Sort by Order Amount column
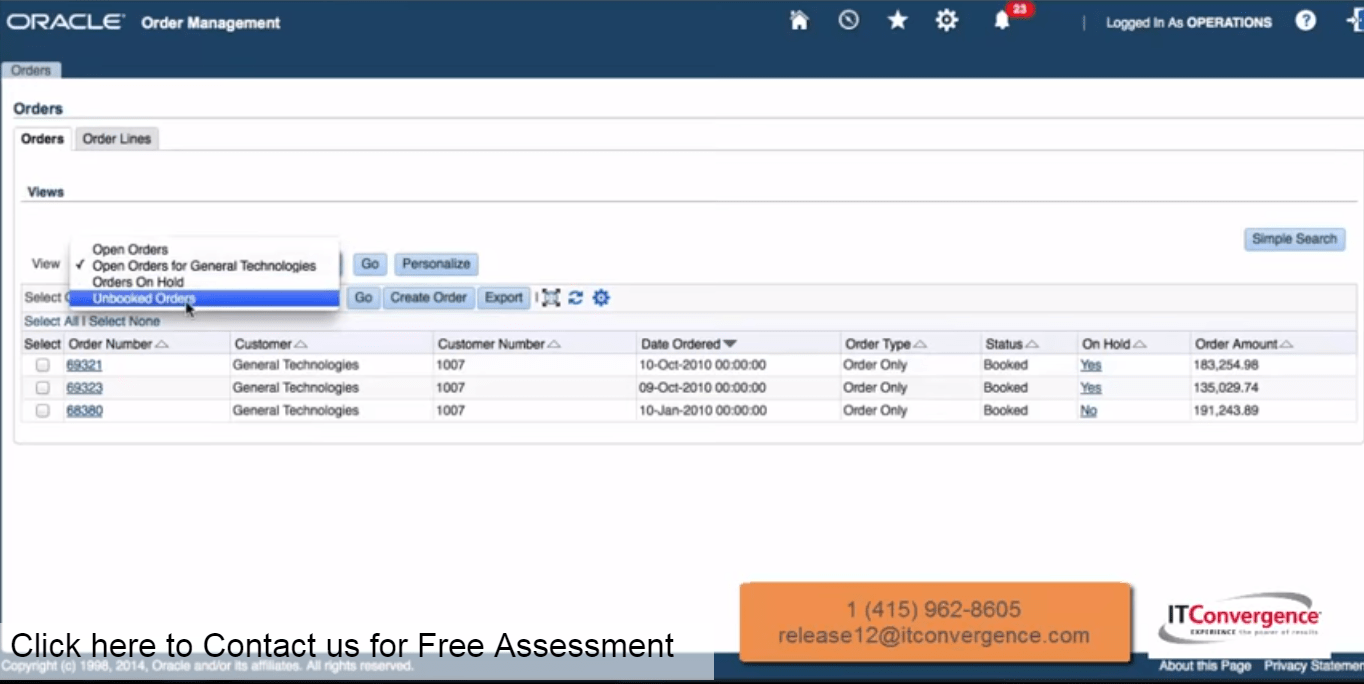The image size is (1364, 684). click(x=1243, y=344)
